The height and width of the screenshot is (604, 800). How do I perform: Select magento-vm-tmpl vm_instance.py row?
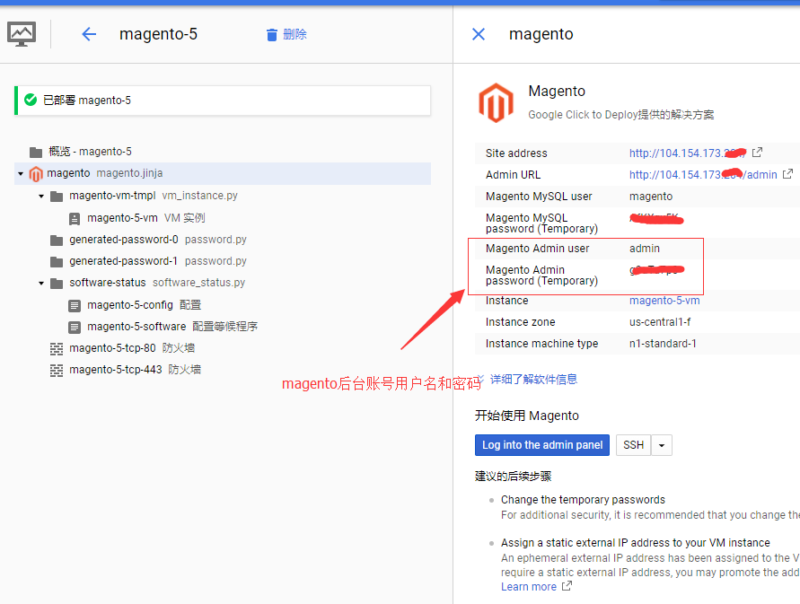pos(222,196)
